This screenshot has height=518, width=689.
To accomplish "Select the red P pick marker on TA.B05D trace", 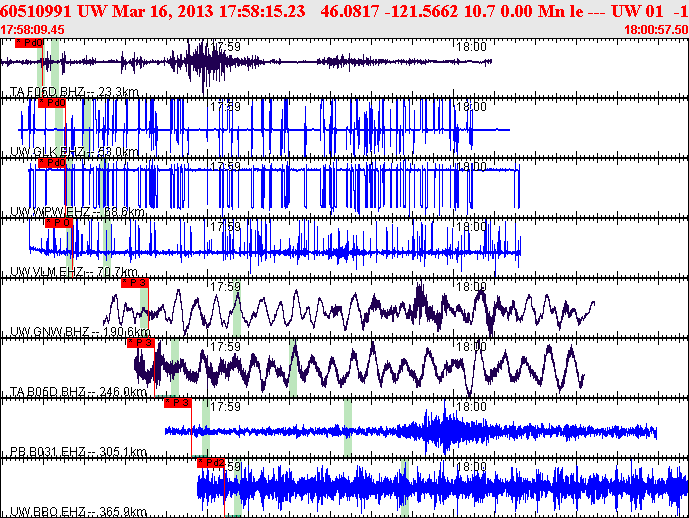I will coord(141,343).
